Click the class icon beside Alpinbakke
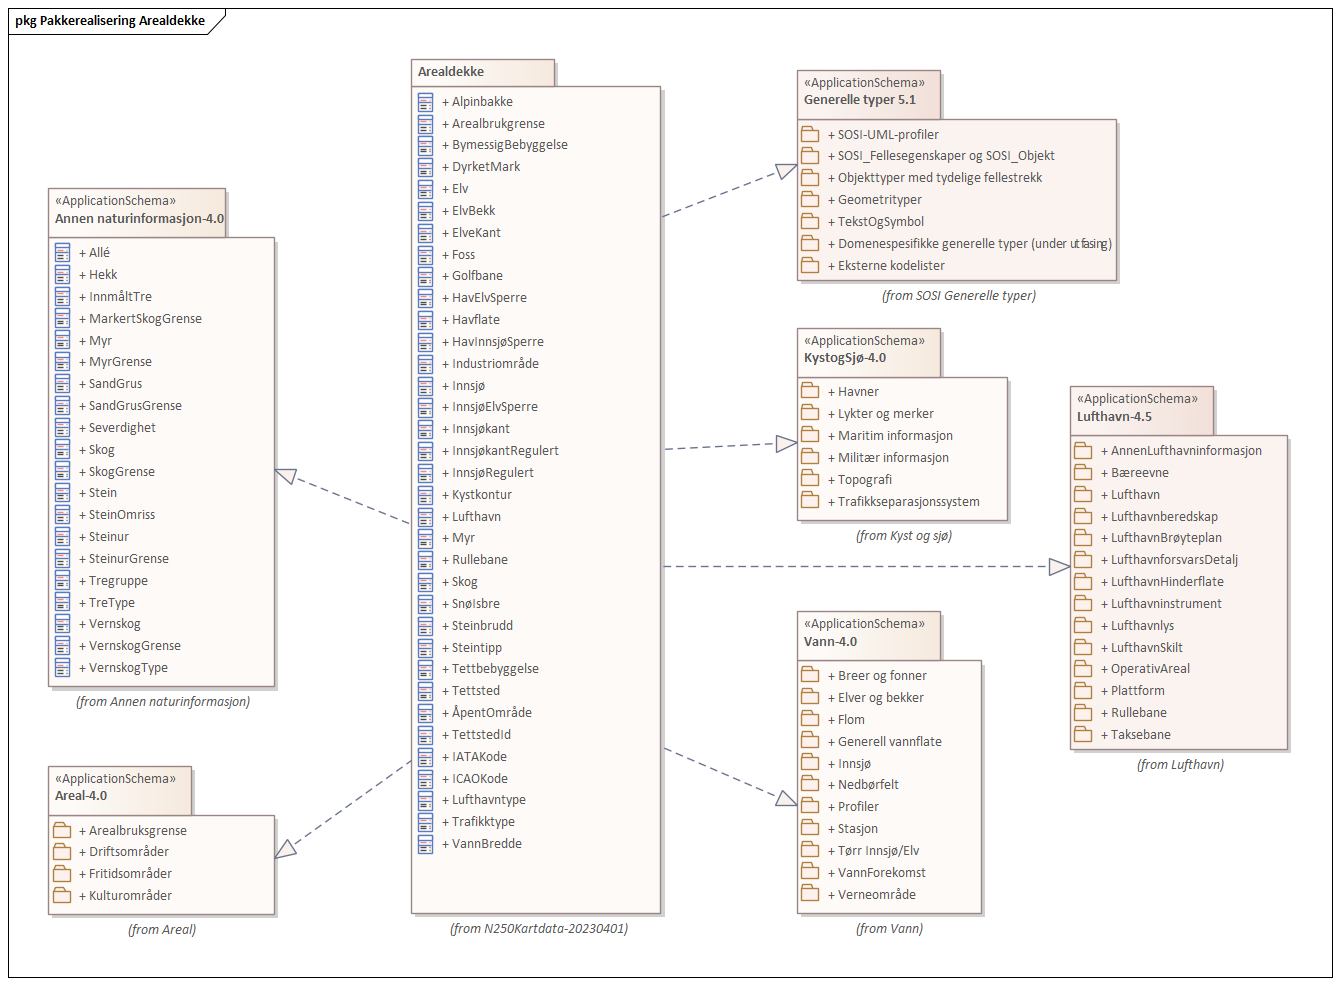This screenshot has width=1340, height=985. click(x=425, y=102)
